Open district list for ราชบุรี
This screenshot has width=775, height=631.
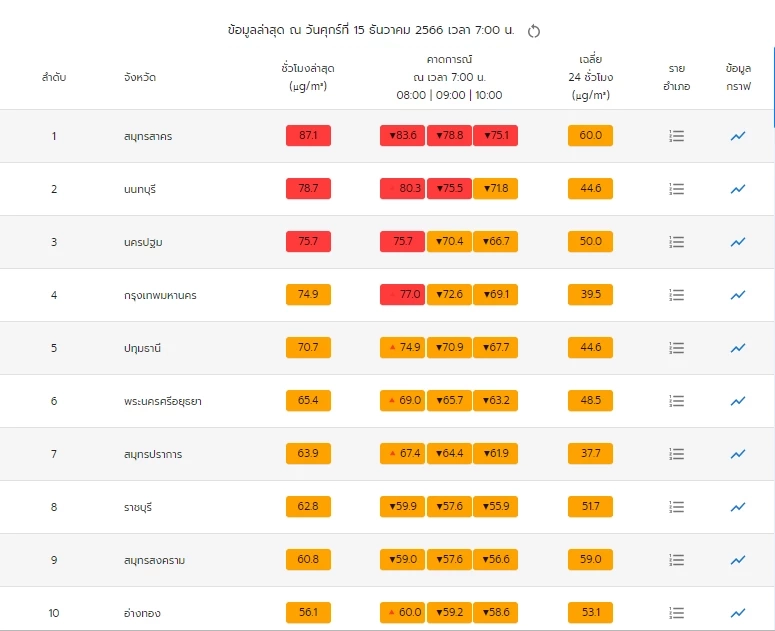677,507
